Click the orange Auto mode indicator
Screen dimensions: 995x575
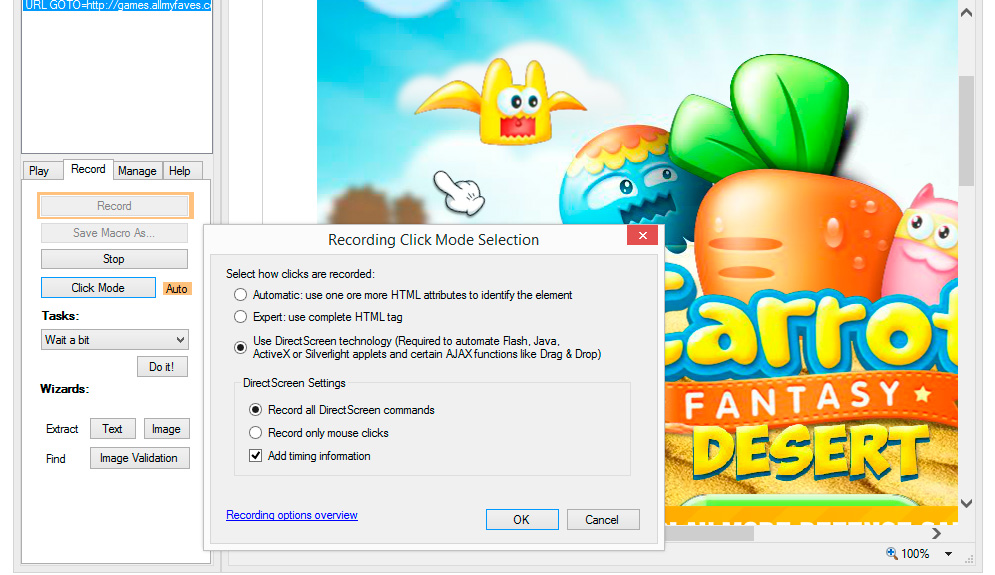tap(177, 289)
